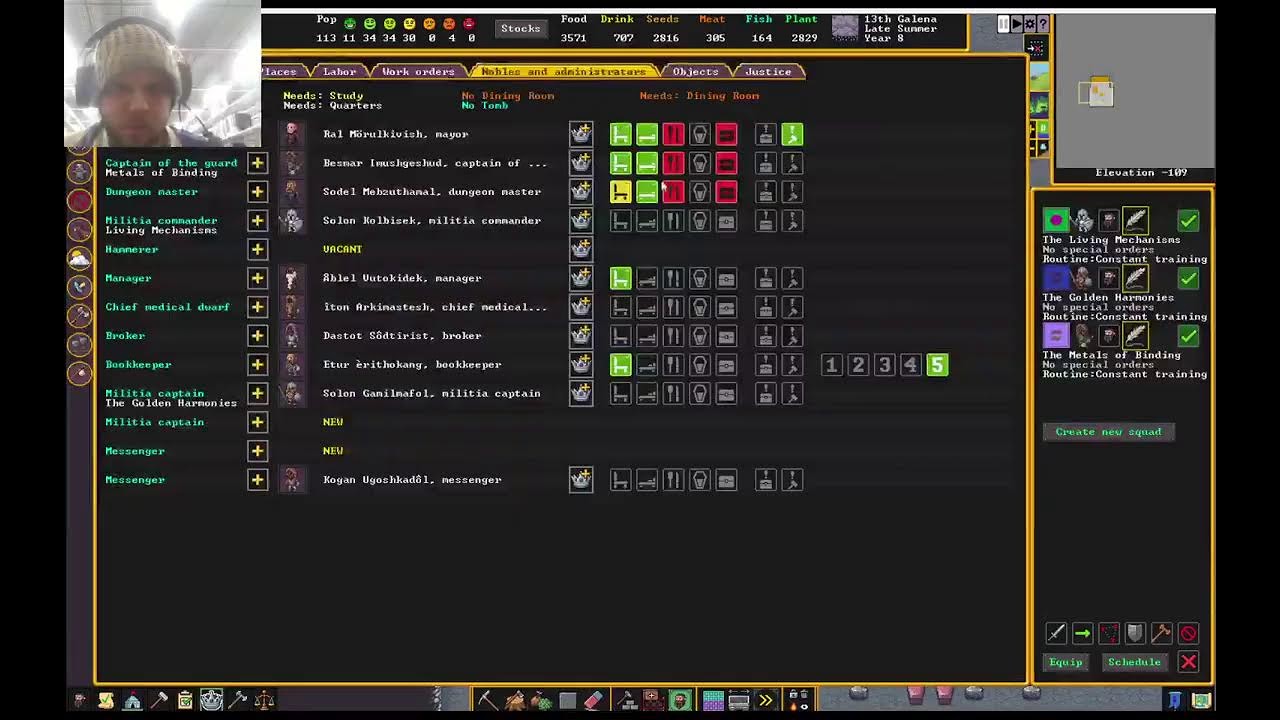Close squad panel with red X
This screenshot has height=720, width=1280.
pos(1188,662)
